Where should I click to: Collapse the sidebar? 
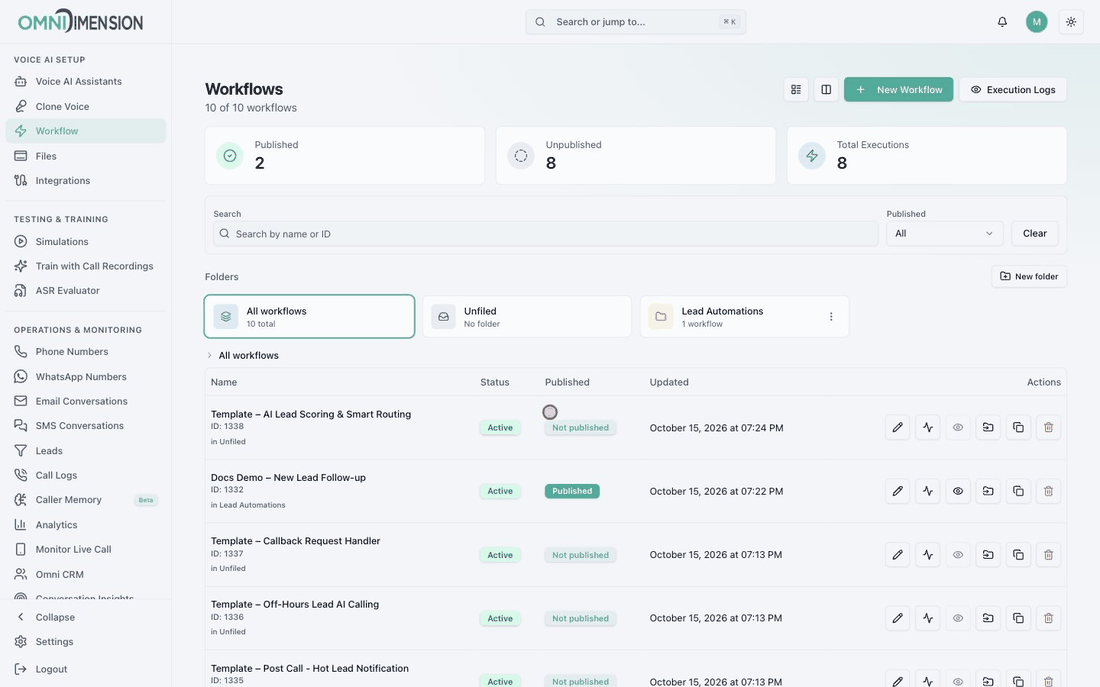coord(86,617)
